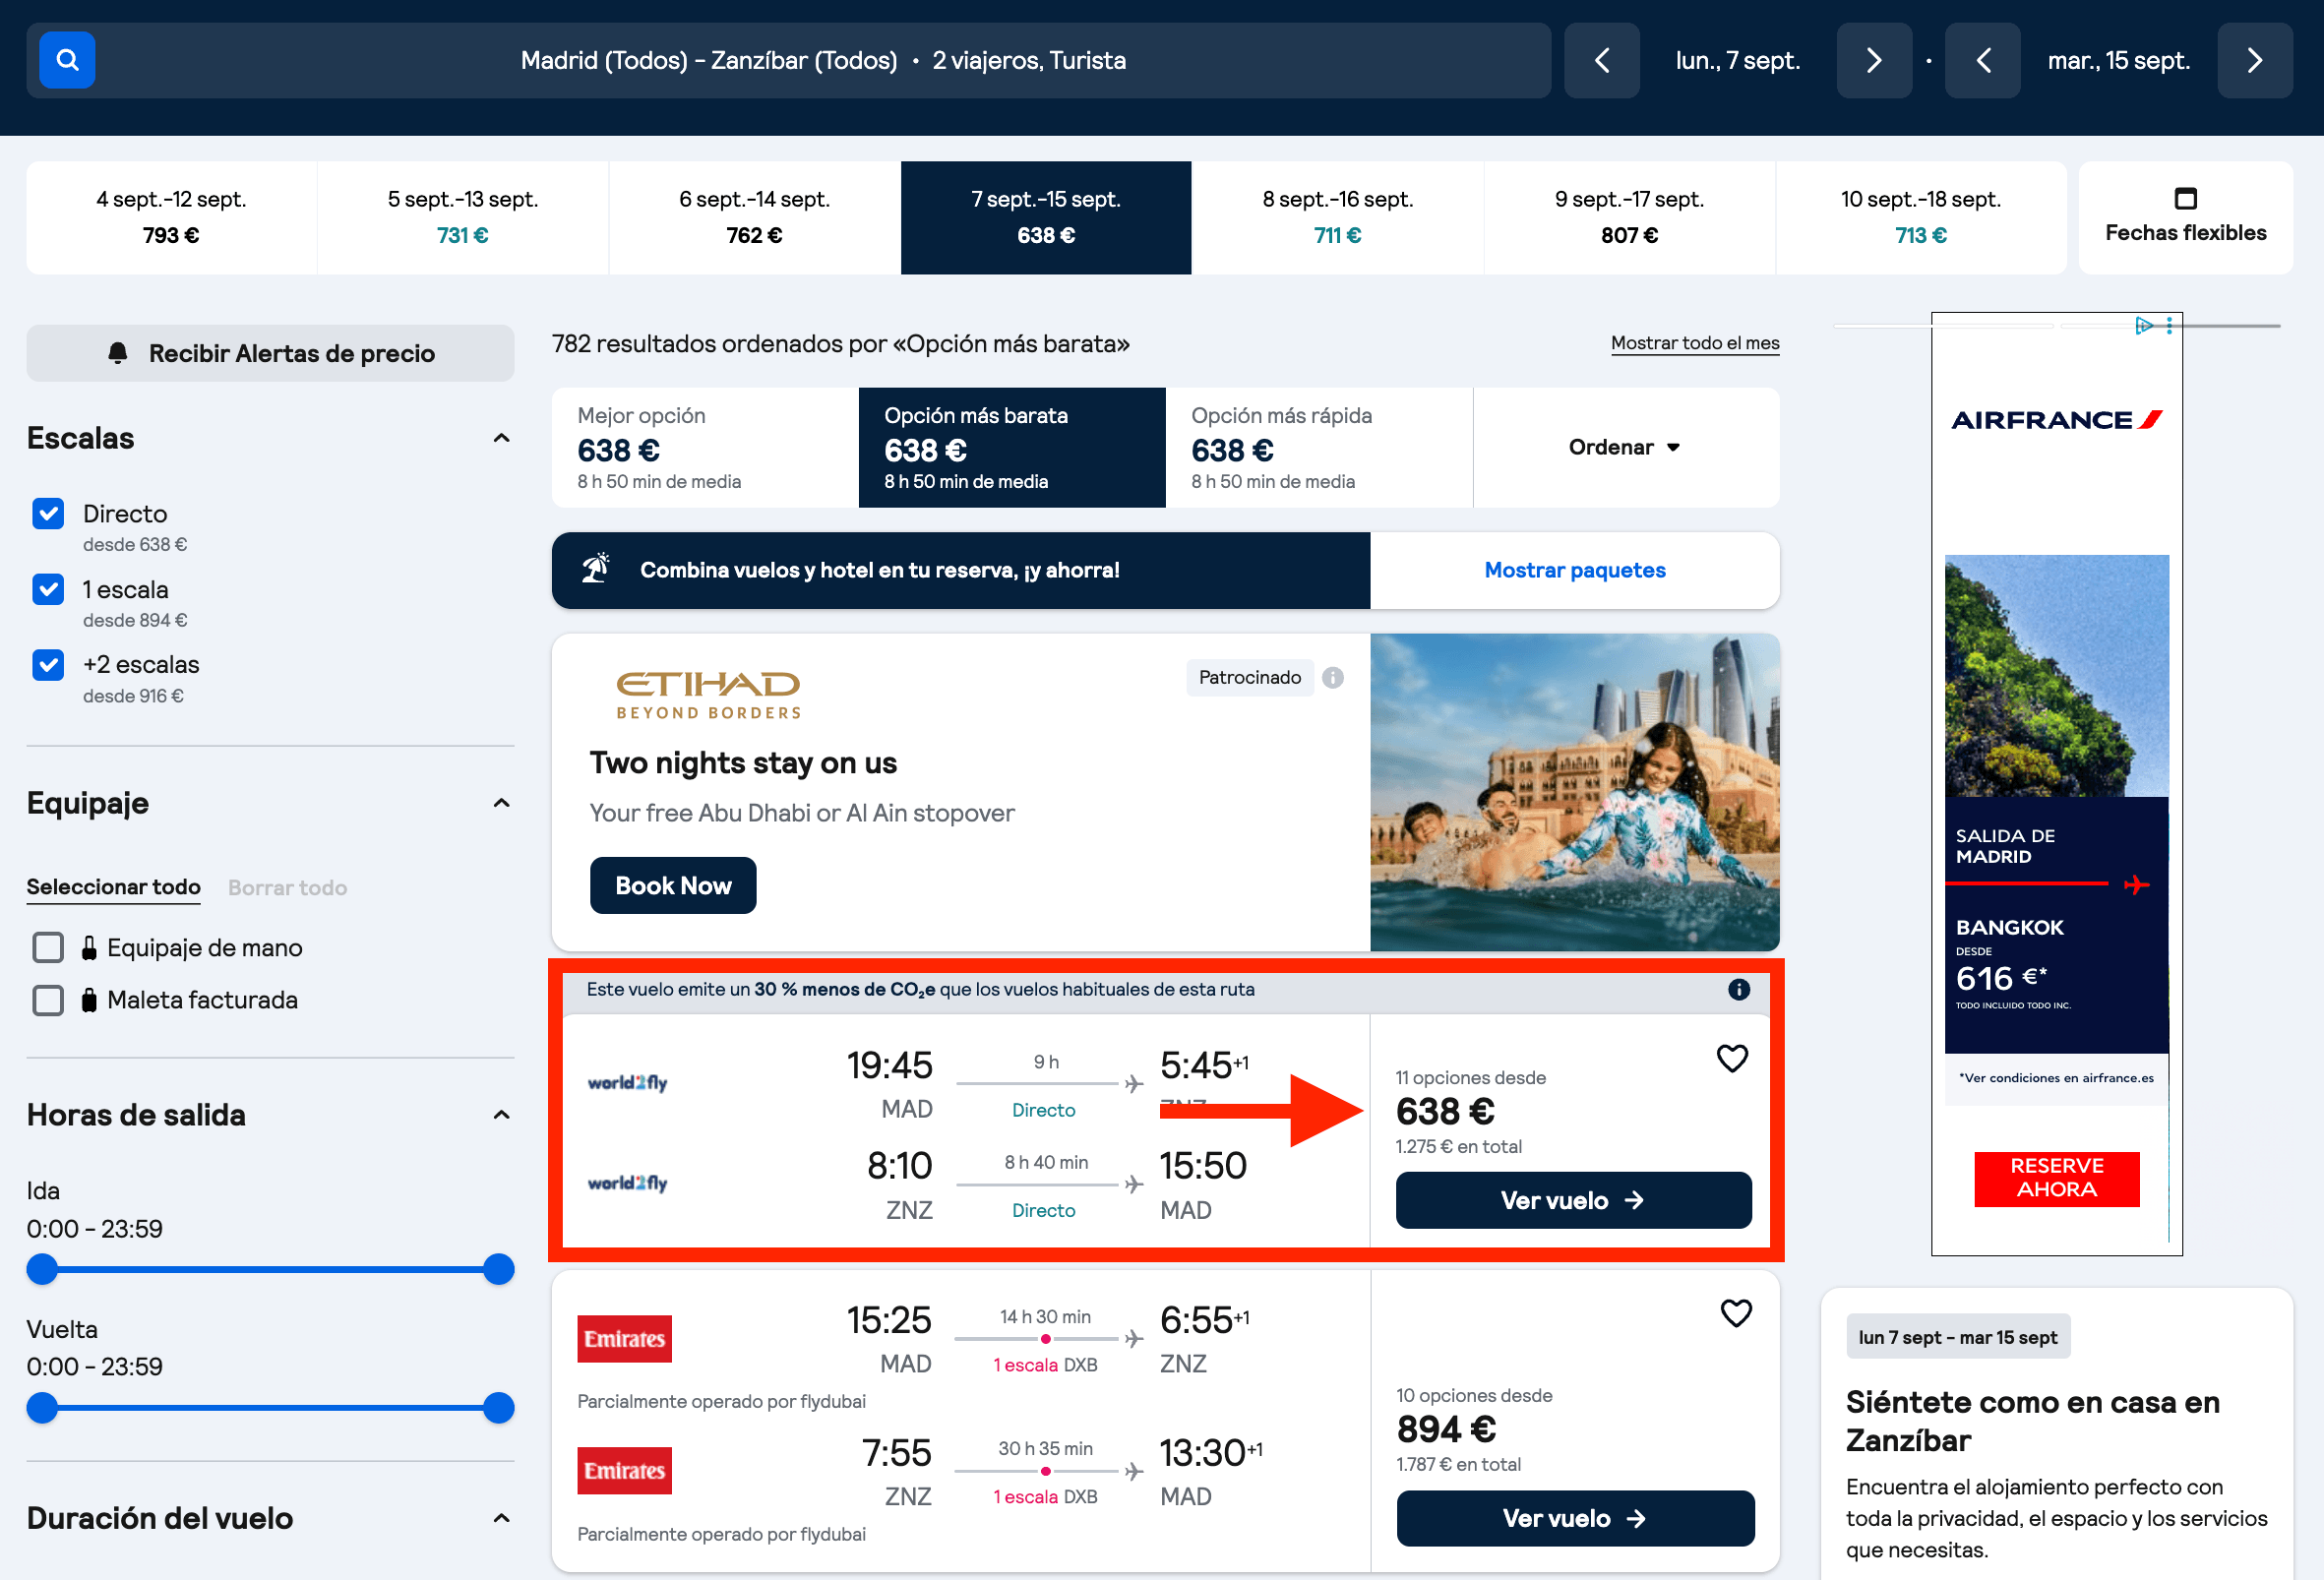Uncheck the 1 escala filter

(x=48, y=589)
